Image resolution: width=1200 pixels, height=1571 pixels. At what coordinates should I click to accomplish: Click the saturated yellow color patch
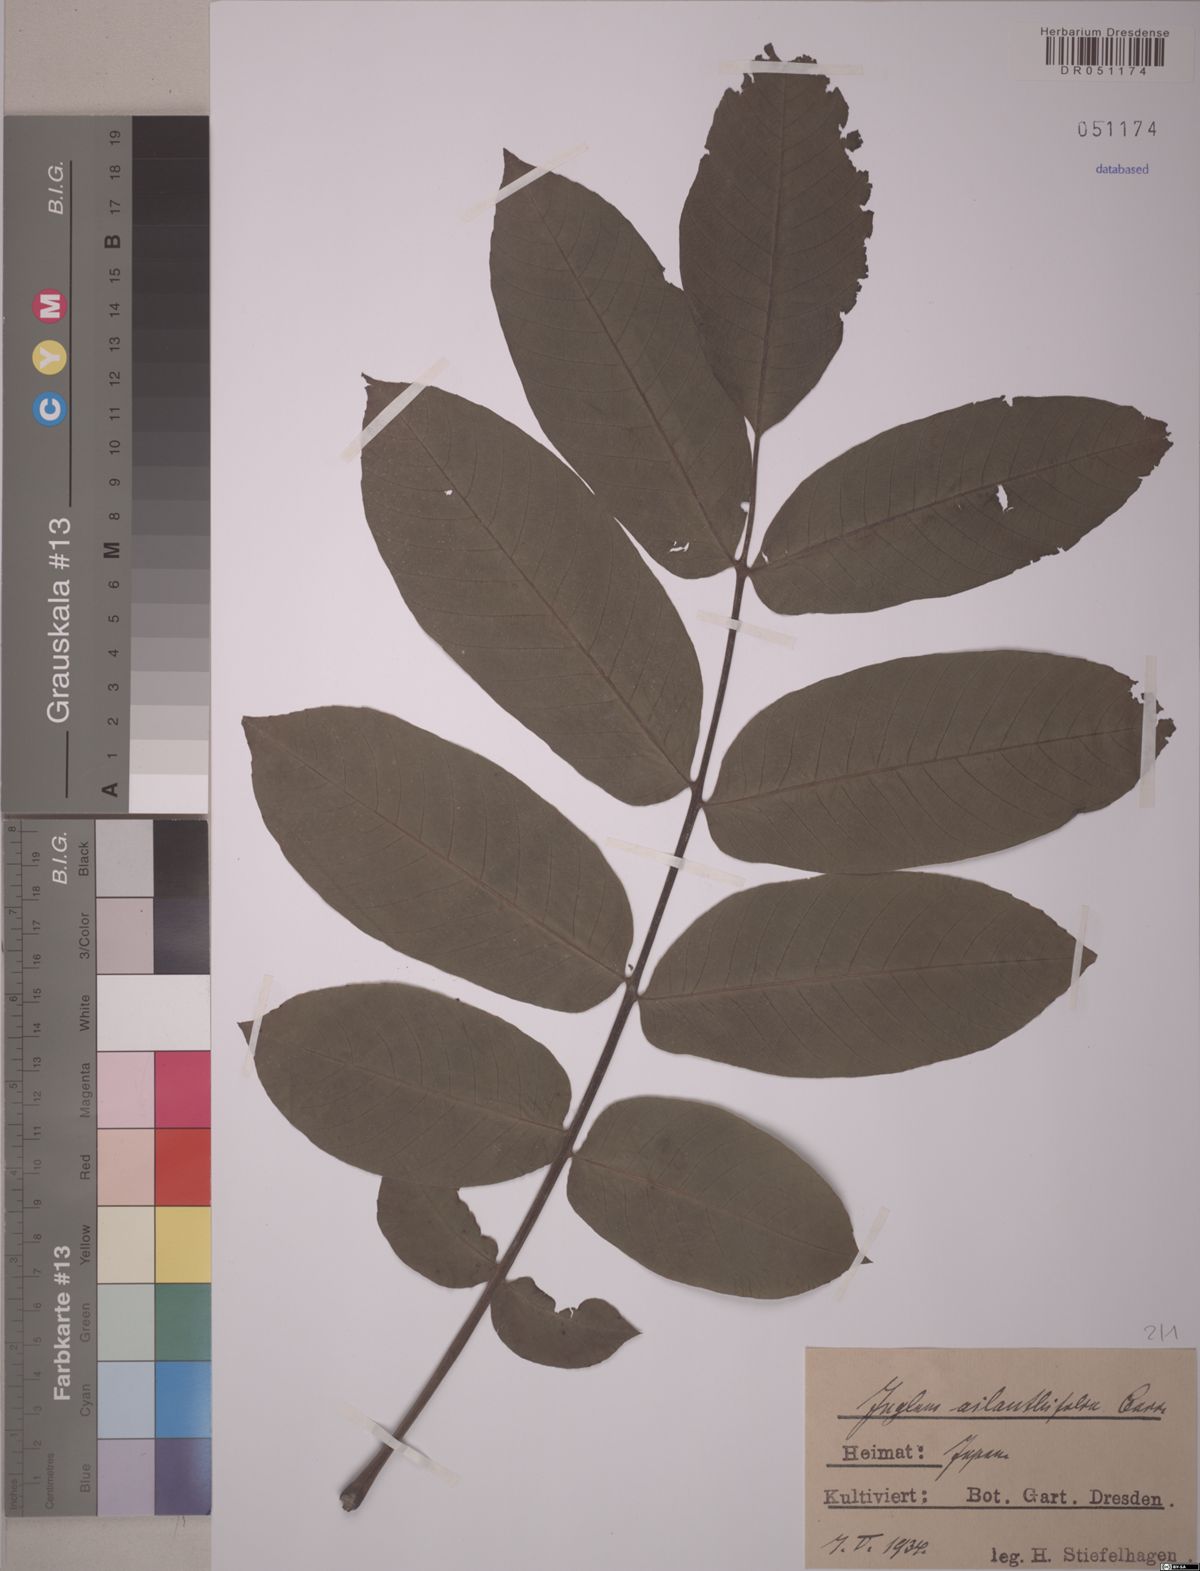pos(182,1244)
